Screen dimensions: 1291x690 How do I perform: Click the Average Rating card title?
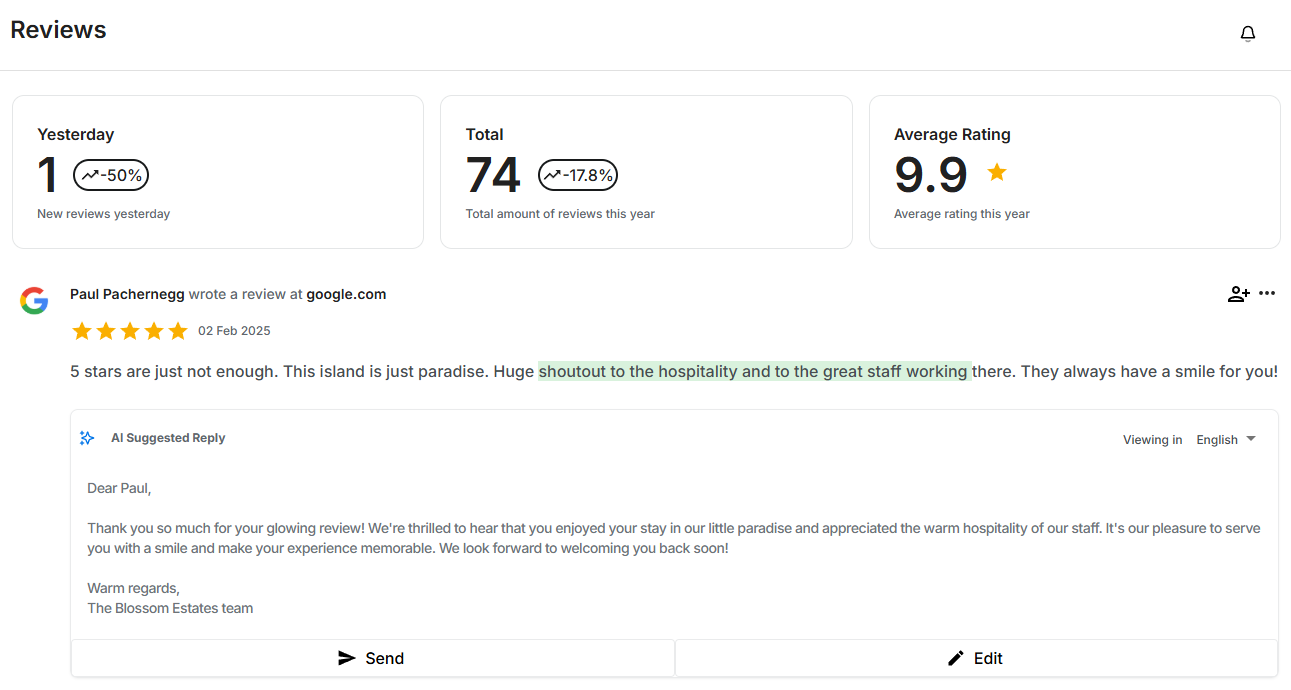pos(952,134)
